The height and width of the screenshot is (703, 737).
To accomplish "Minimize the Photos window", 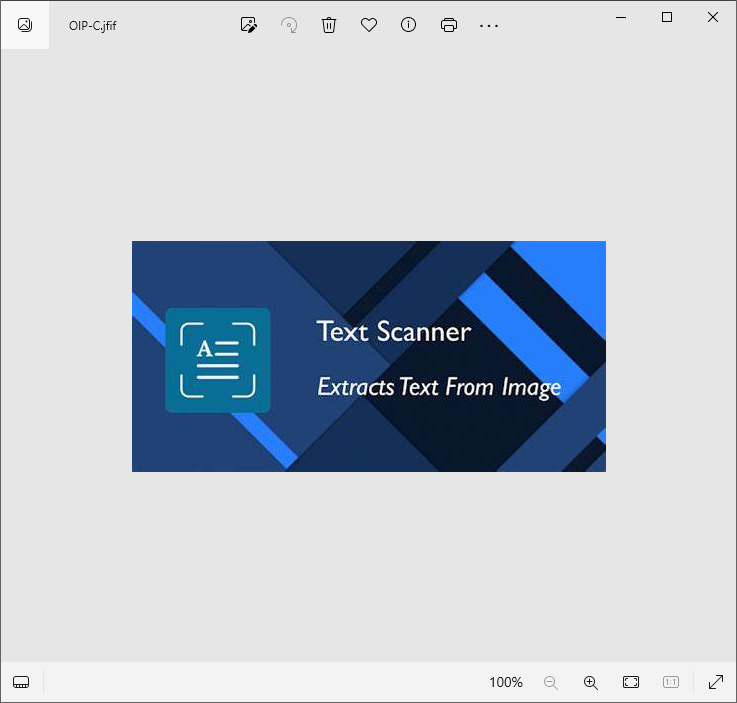I will [621, 17].
